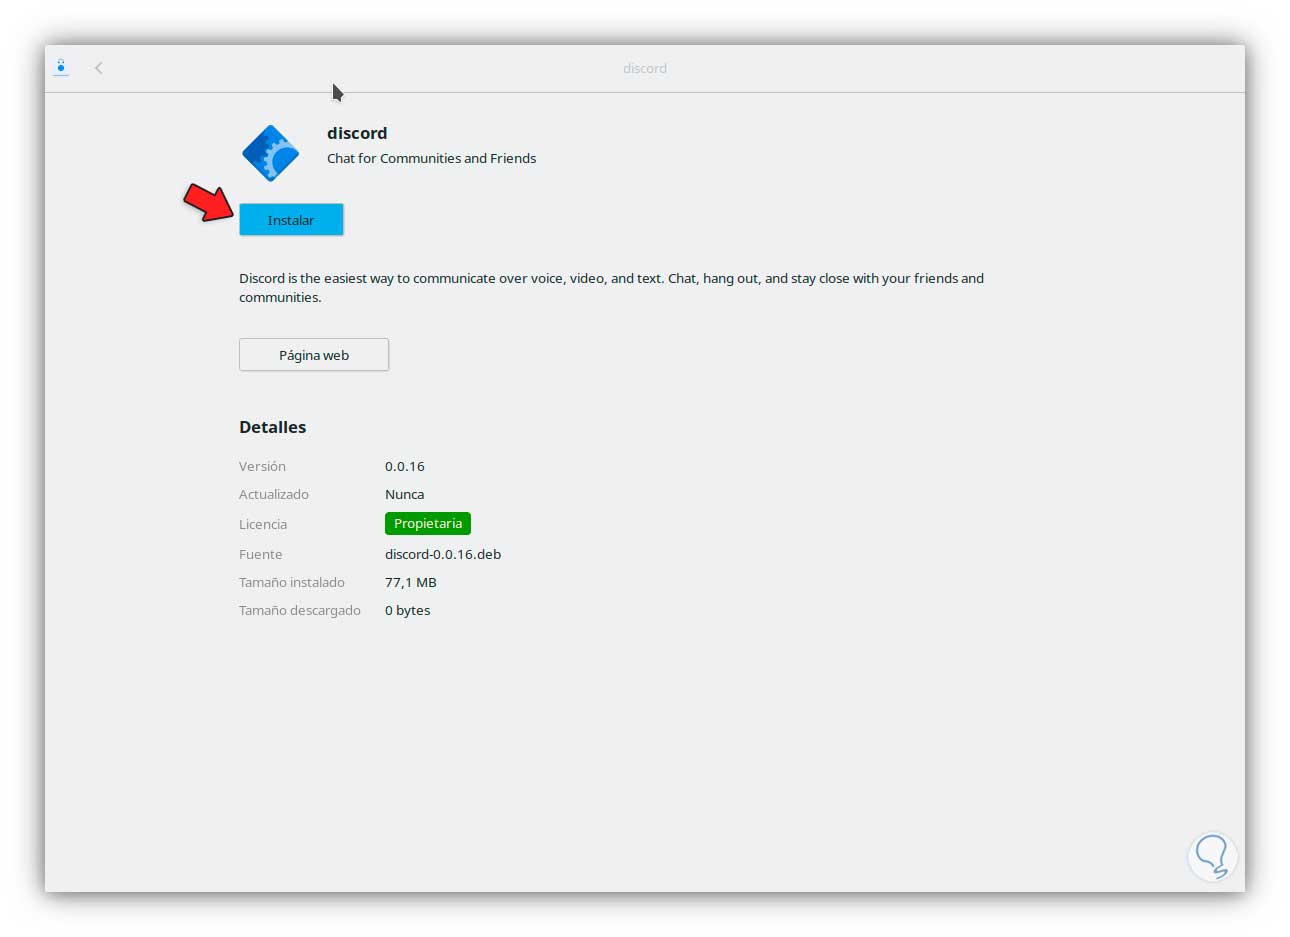This screenshot has width=1290, height=937.
Task: Click the Fuente label
Action: (261, 554)
